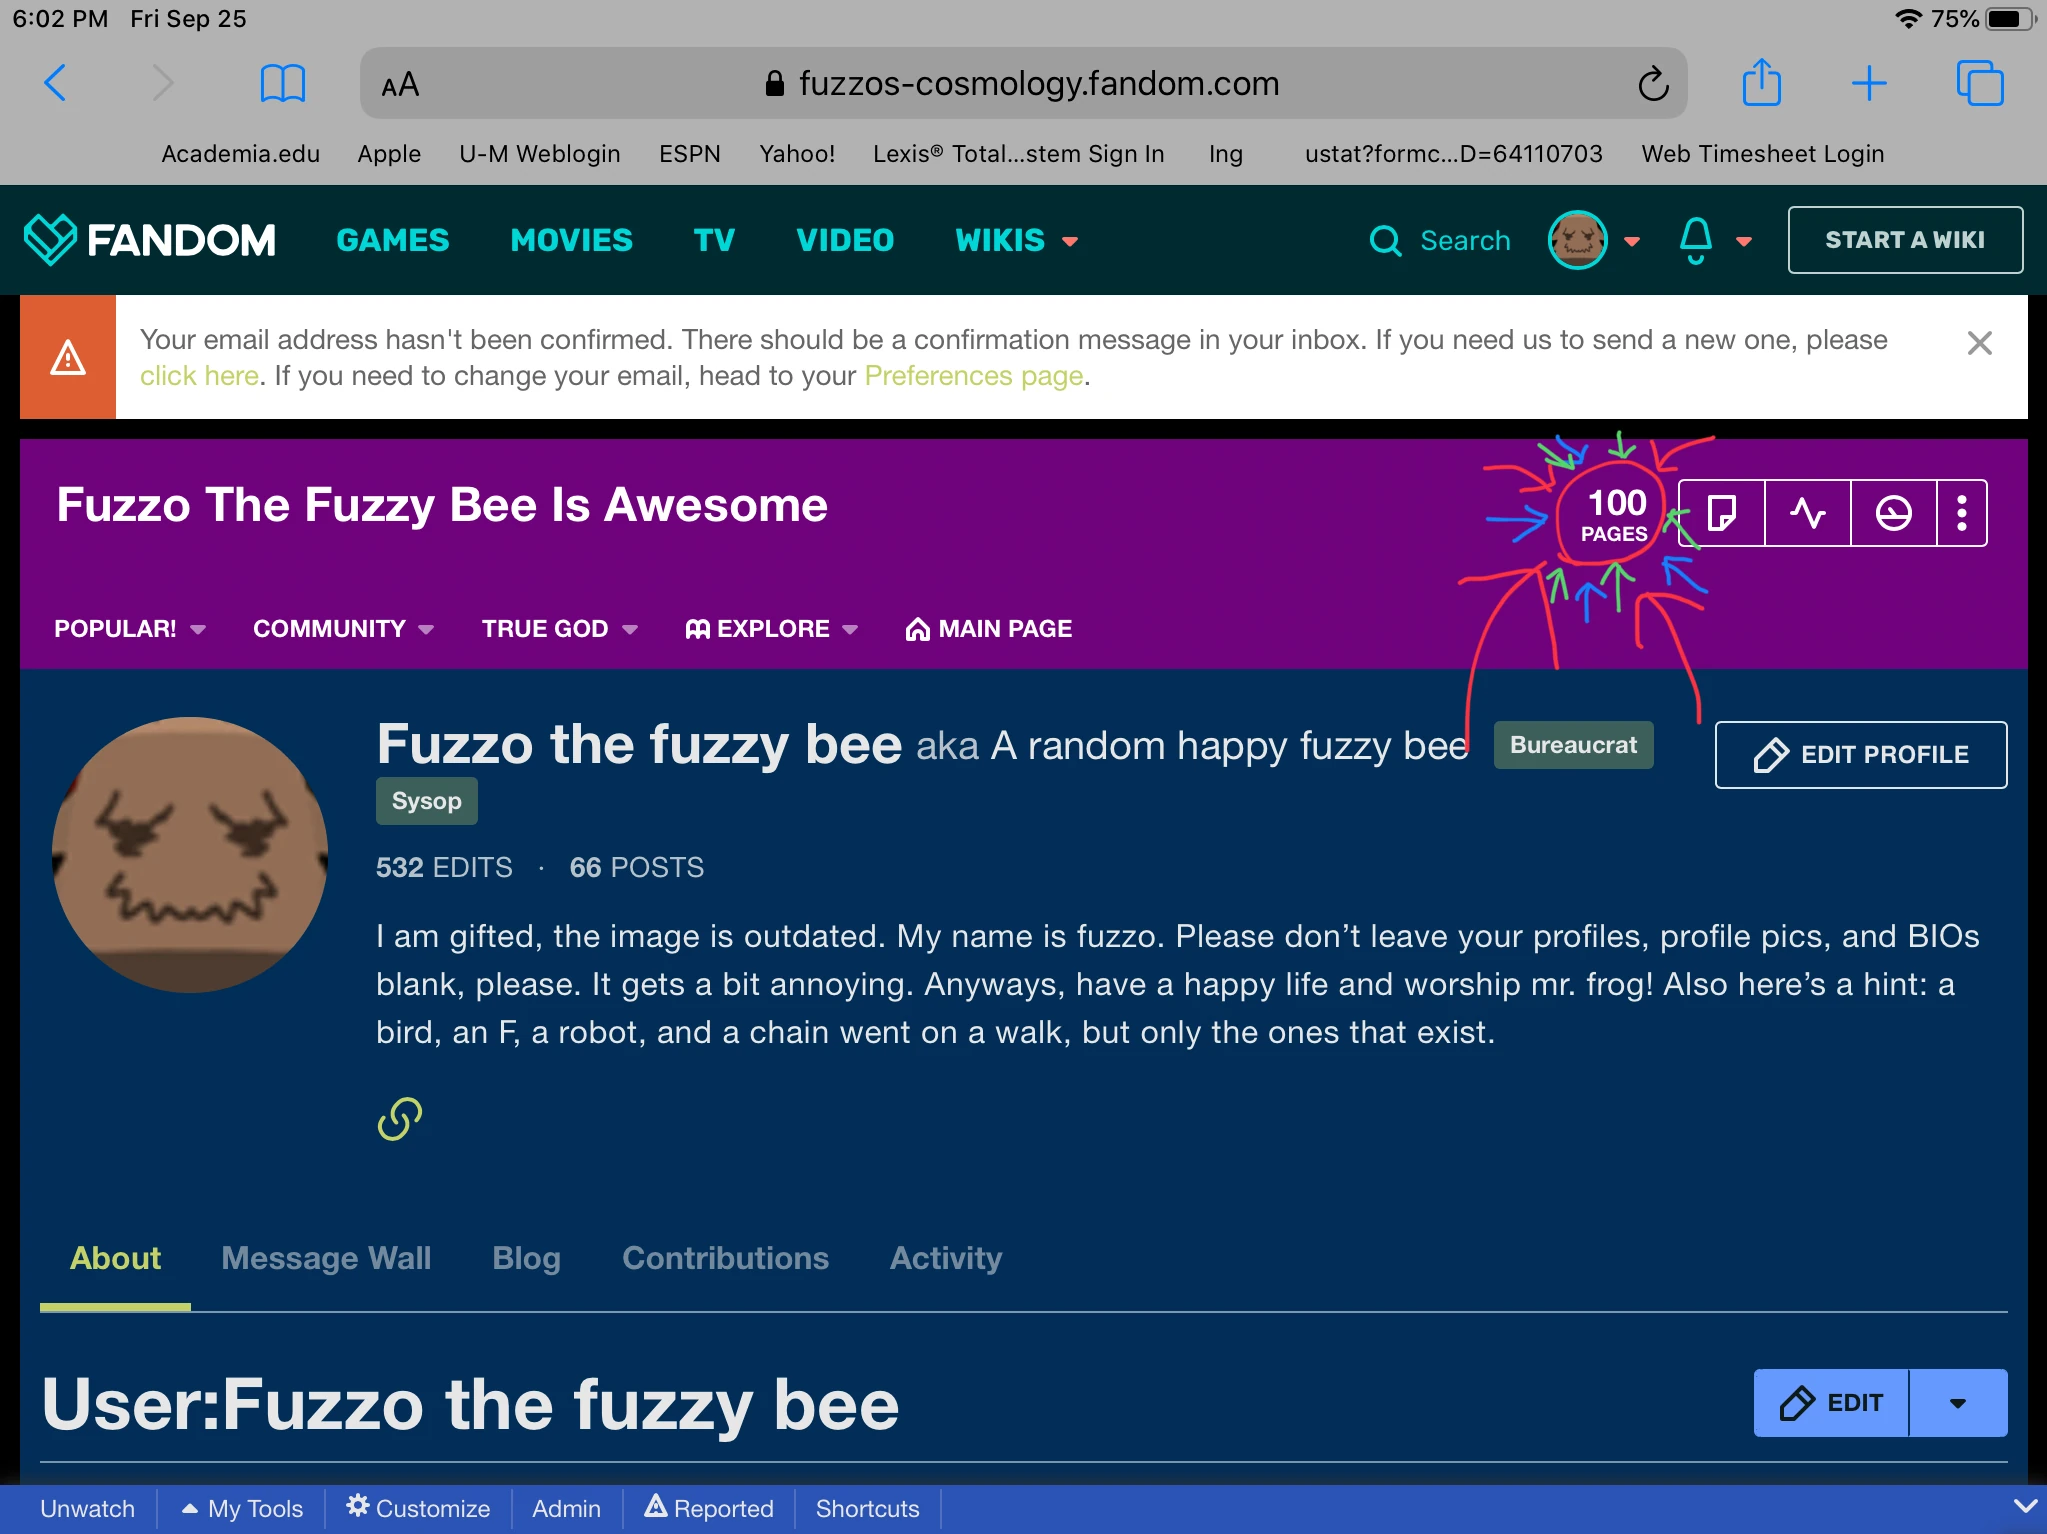This screenshot has height=1534, width=2047.
Task: Open the three-dot more options menu
Action: tap(1961, 513)
